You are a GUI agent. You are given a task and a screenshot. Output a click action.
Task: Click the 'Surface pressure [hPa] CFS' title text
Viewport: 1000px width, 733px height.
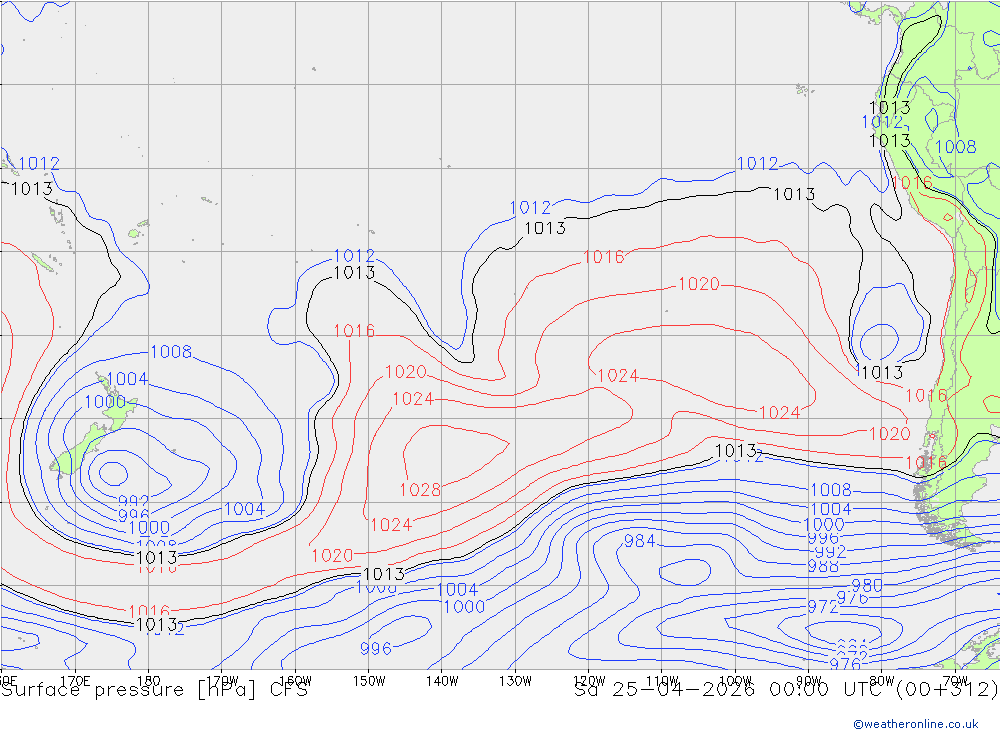tap(154, 690)
